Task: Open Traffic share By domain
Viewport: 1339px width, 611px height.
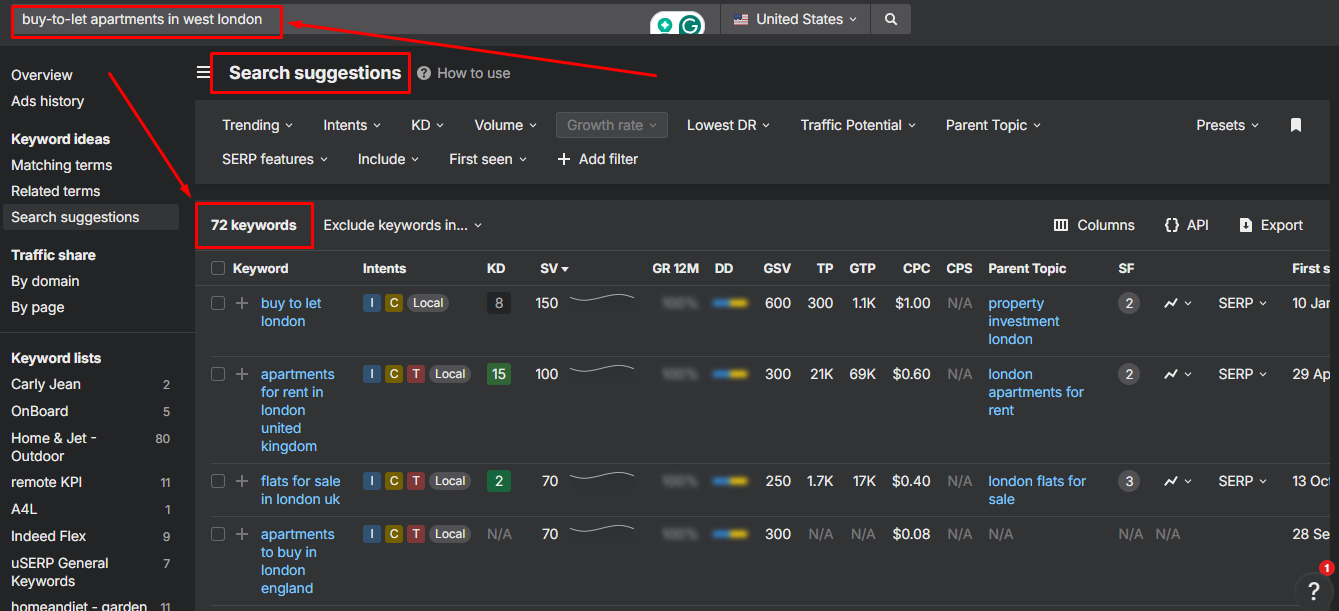Action: click(x=45, y=281)
